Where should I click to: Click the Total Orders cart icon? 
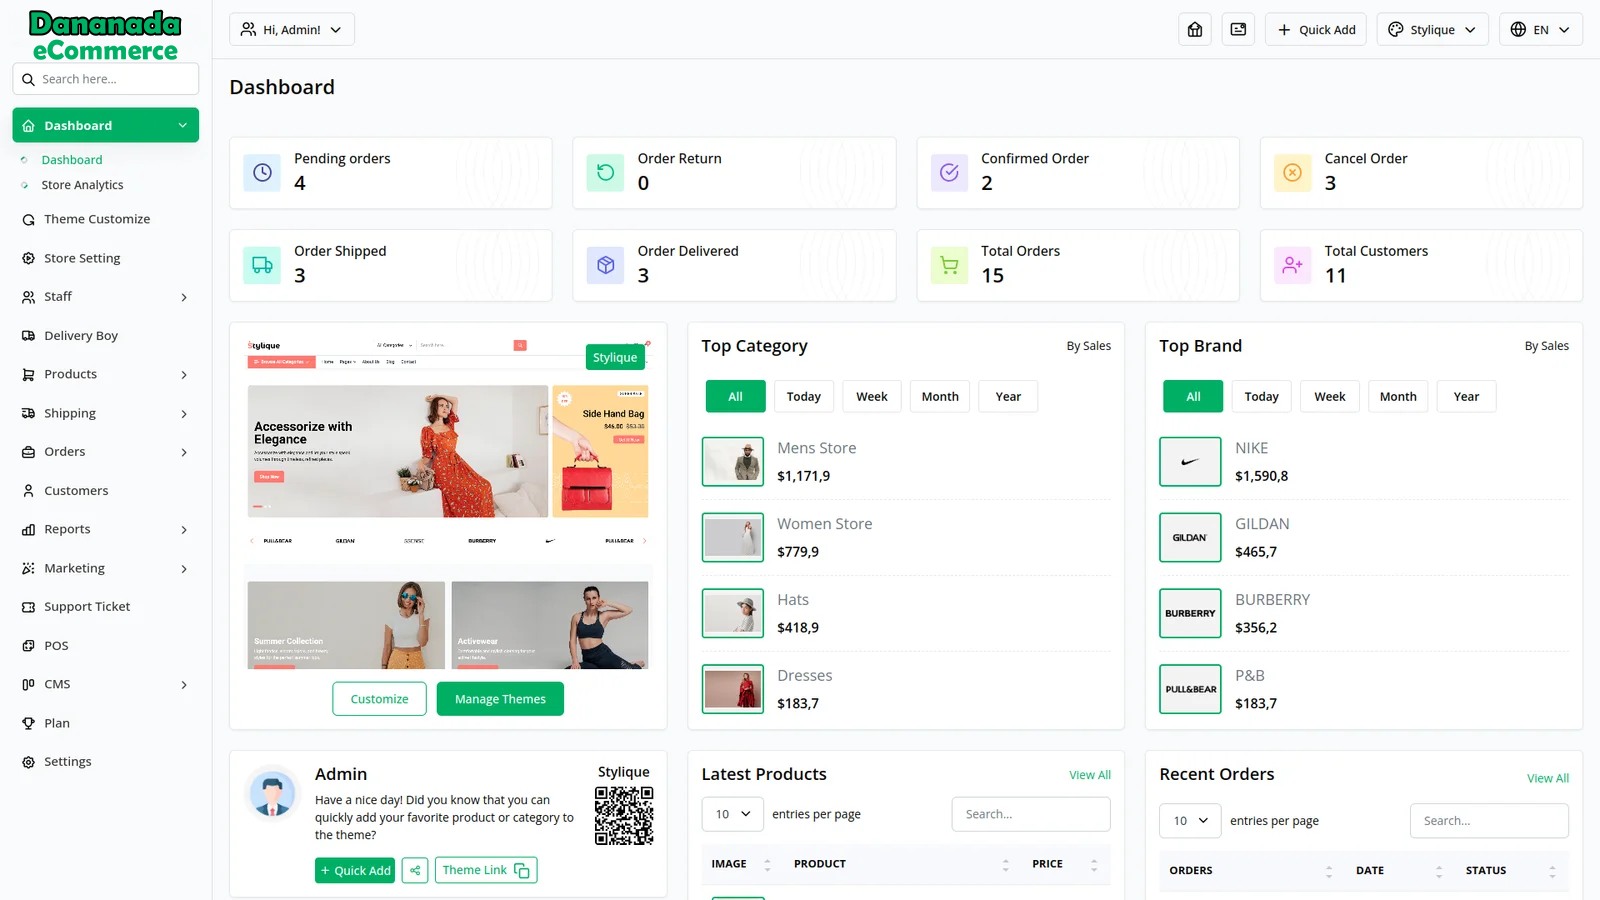949,266
